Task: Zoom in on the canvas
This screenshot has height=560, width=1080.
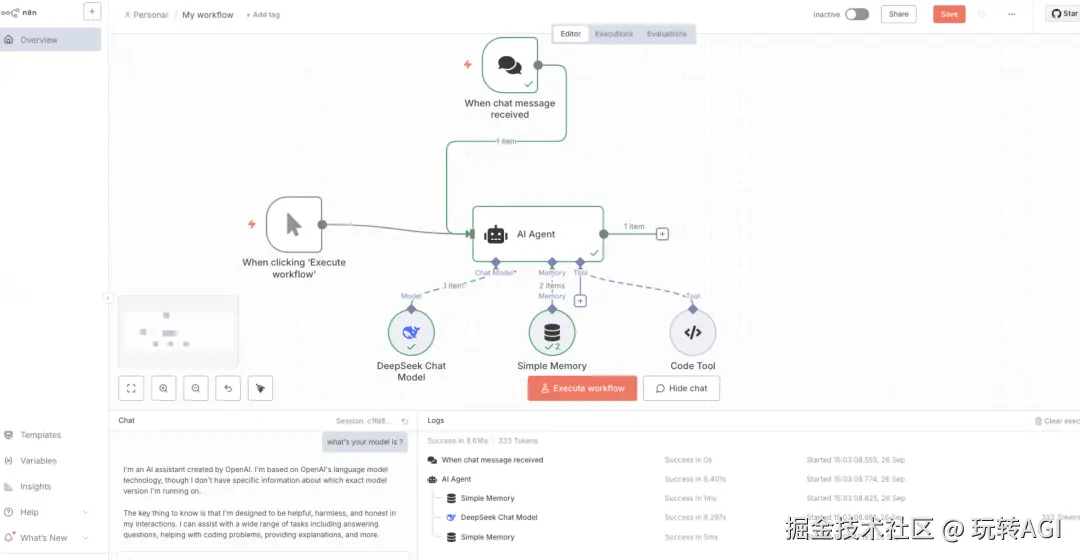Action: pos(163,388)
